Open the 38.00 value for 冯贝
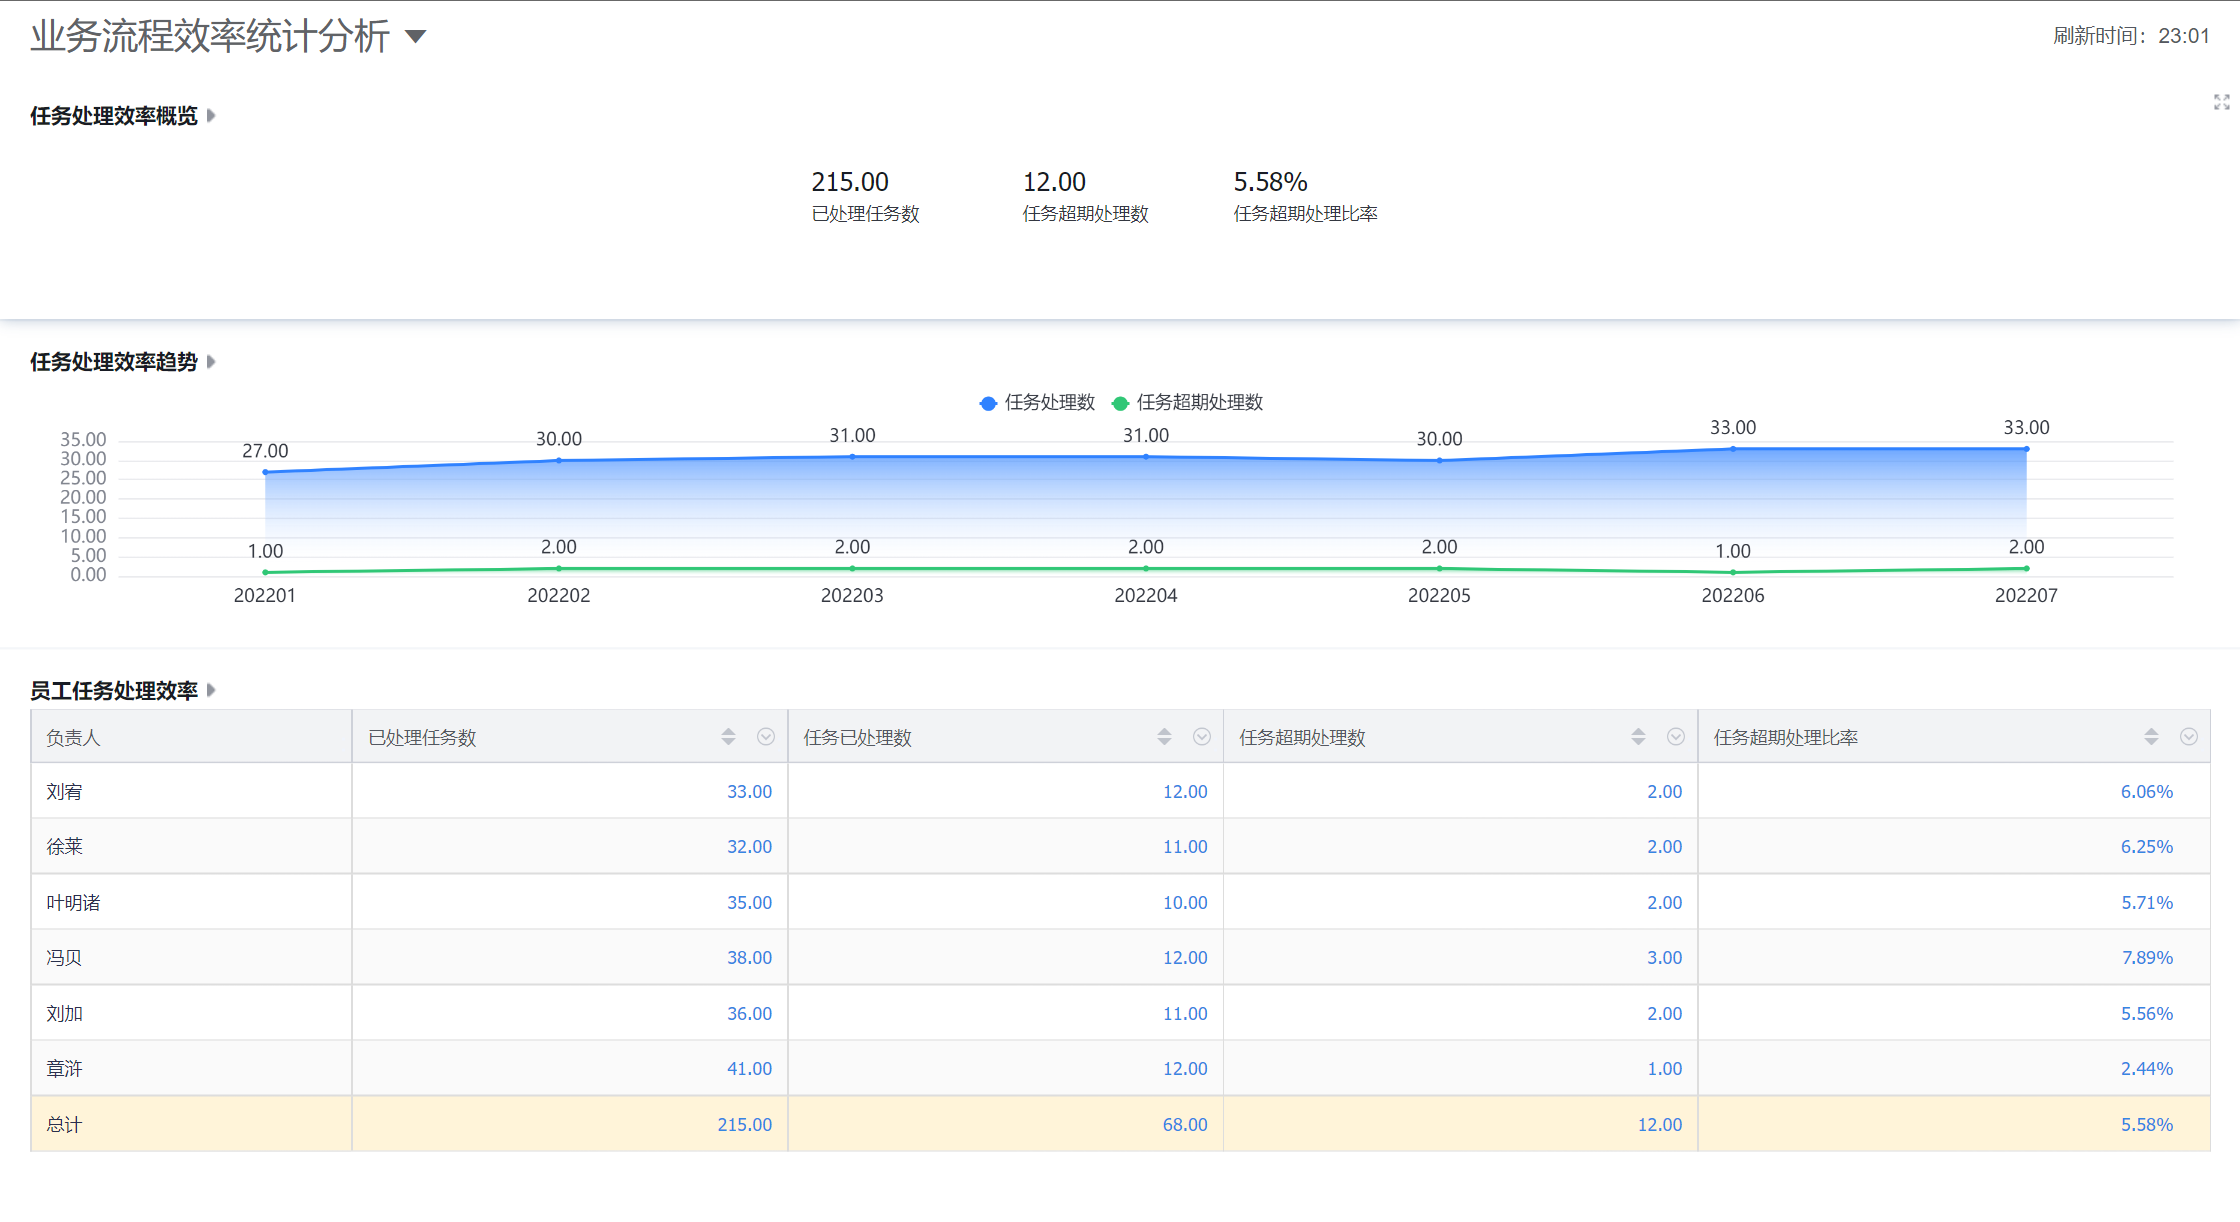2240x1222 pixels. pos(749,958)
